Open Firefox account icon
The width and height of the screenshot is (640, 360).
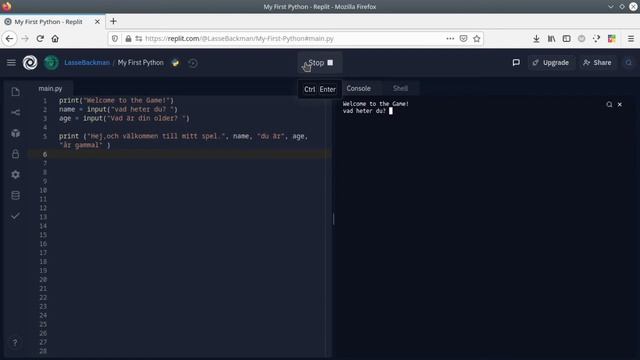582,38
